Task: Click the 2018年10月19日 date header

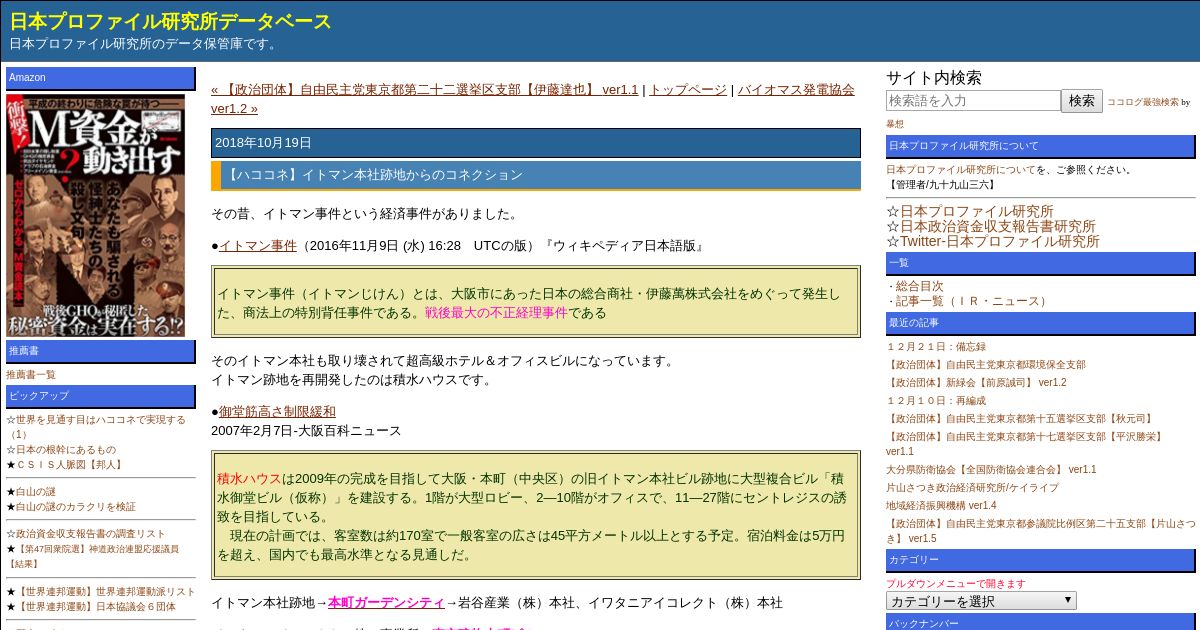Action: point(535,143)
